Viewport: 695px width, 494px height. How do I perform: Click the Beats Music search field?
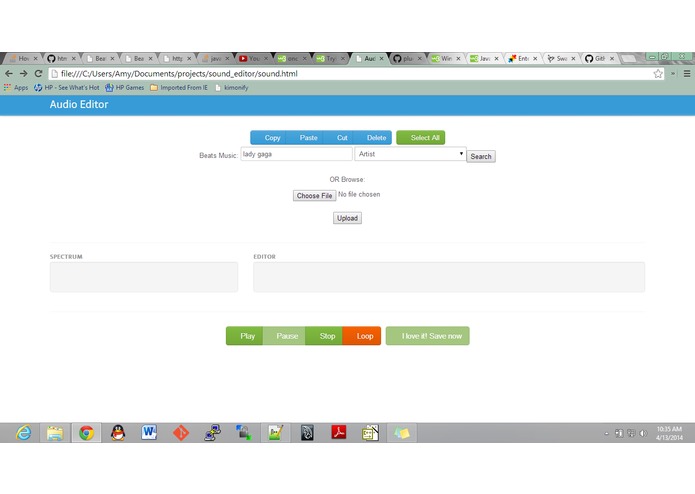tap(296, 154)
